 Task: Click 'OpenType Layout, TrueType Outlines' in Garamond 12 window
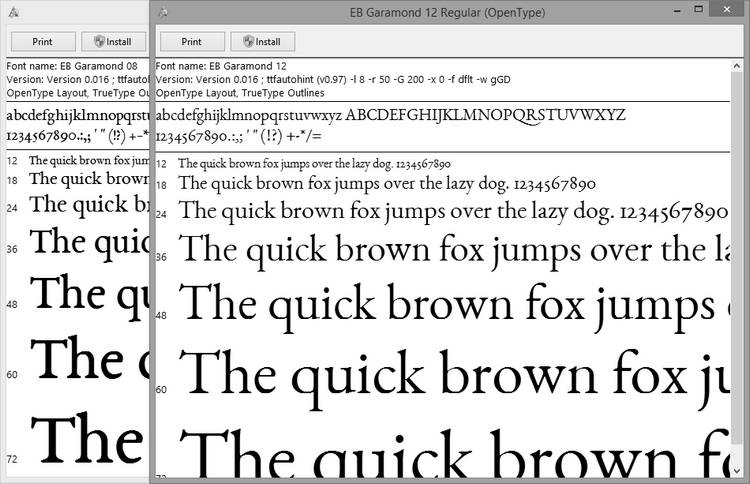240,93
